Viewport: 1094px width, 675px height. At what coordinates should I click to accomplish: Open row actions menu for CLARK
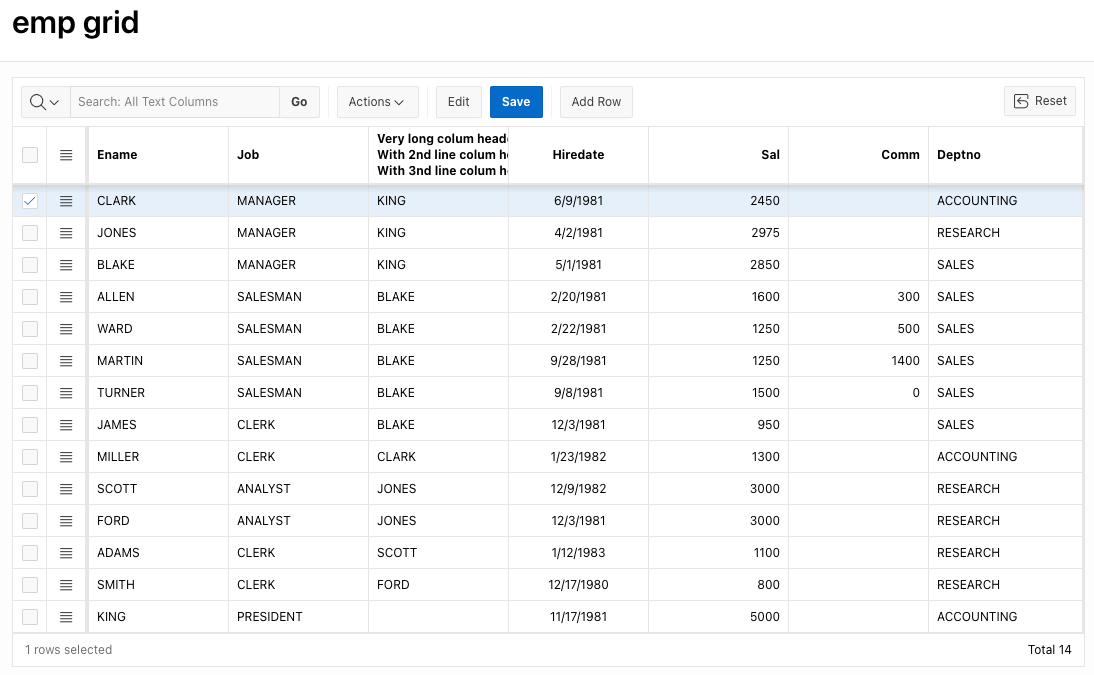pos(66,201)
